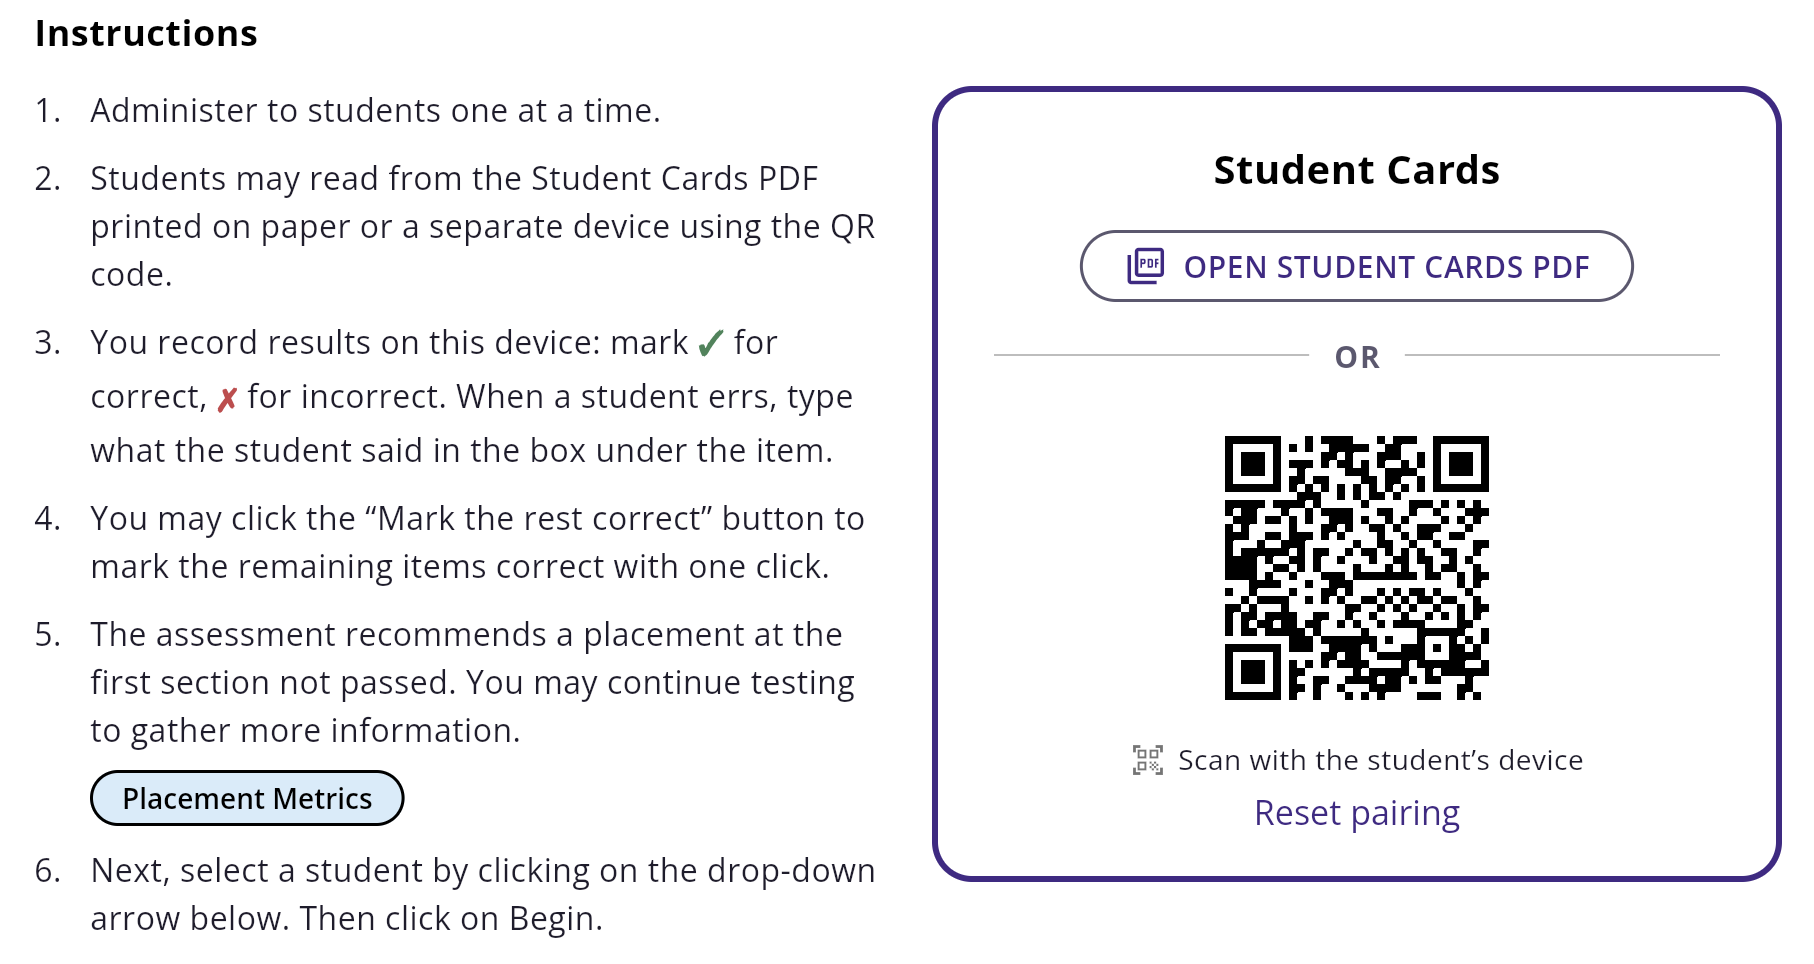Click the Instructions heading
Screen dimensions: 1814x964
(x=146, y=33)
